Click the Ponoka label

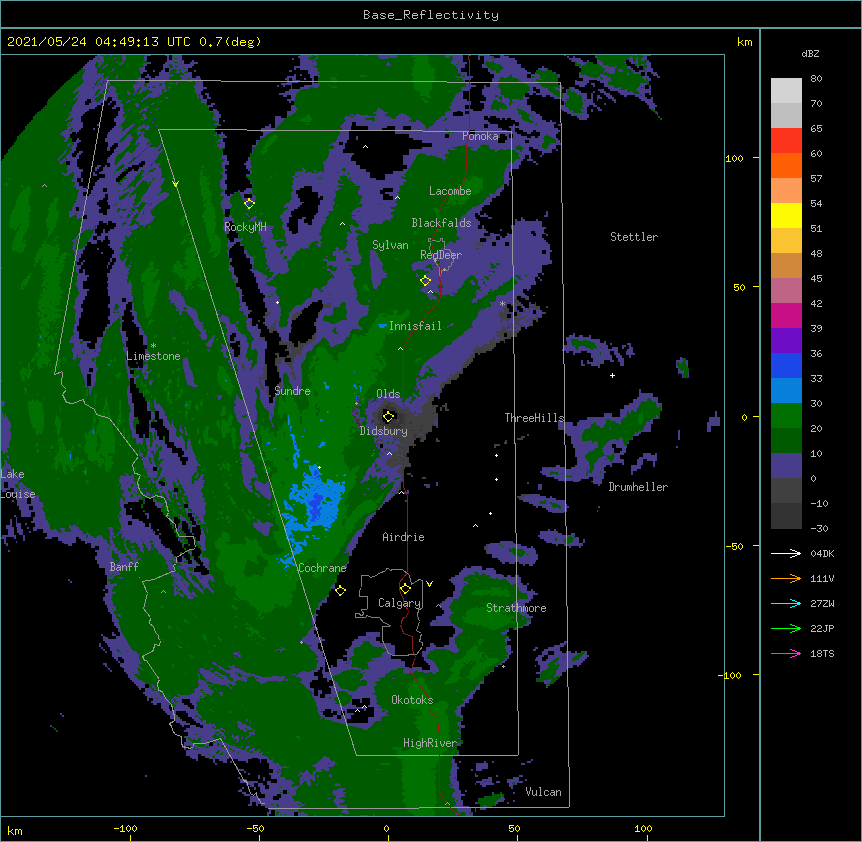[x=480, y=136]
